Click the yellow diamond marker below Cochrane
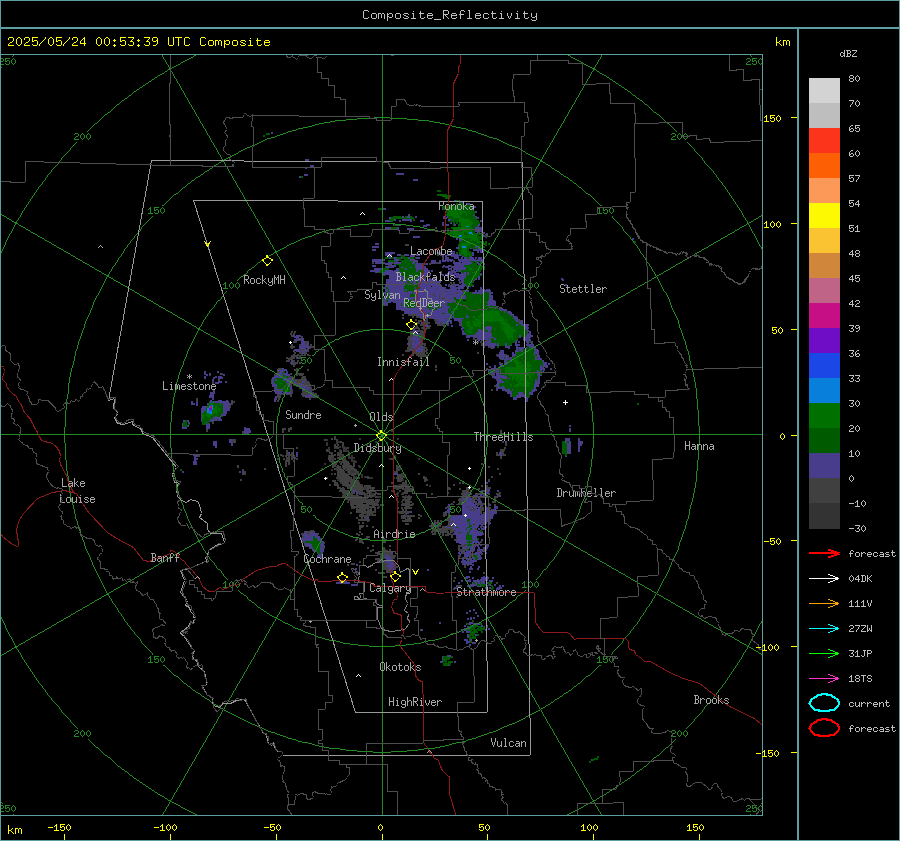The width and height of the screenshot is (900, 841). point(342,578)
